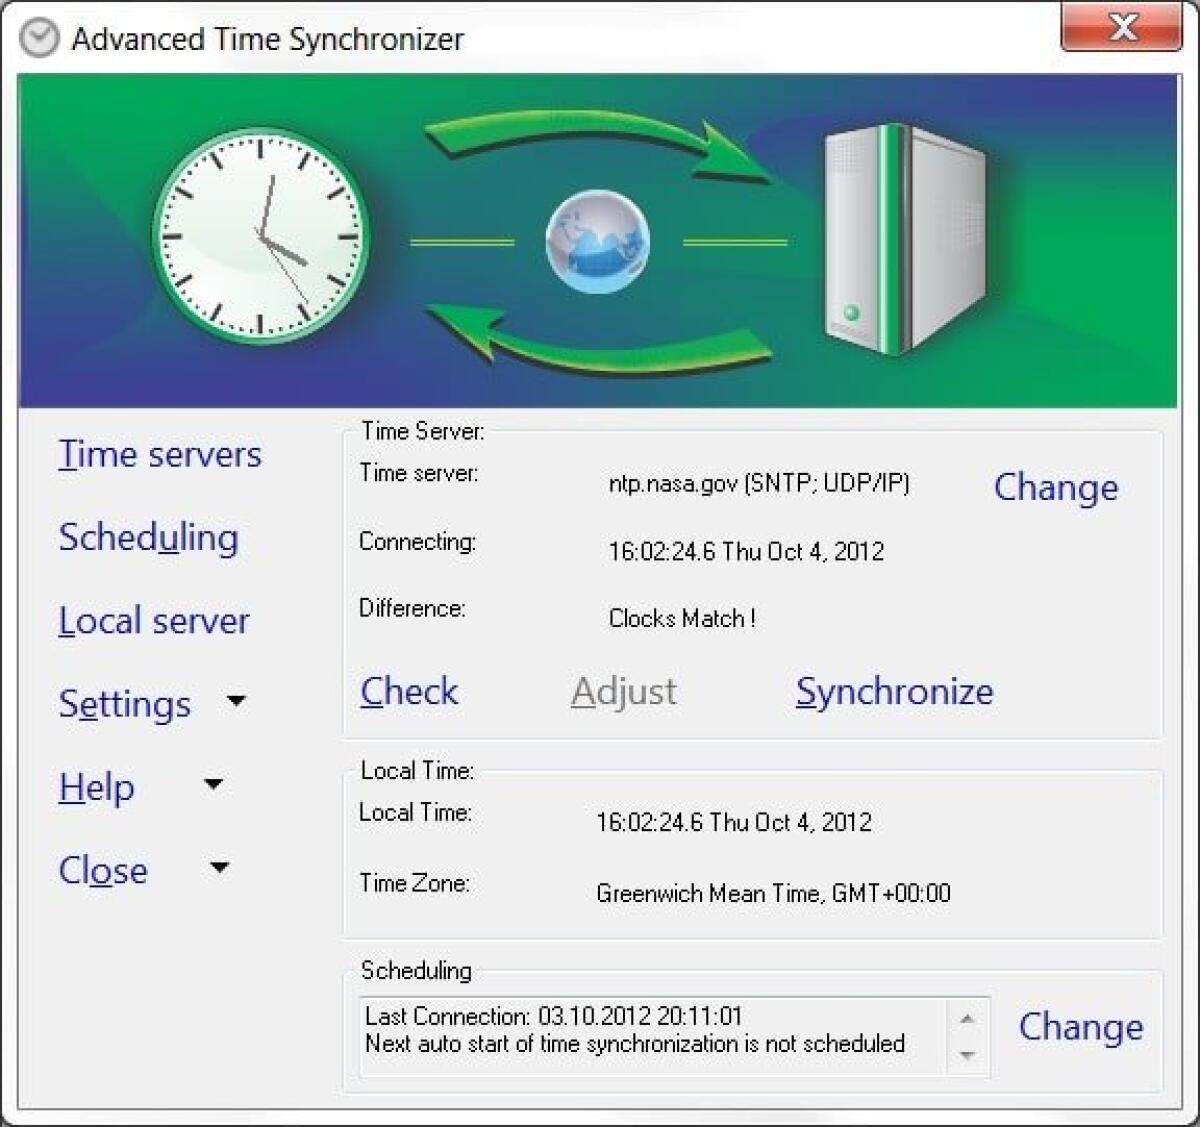Switch to the Scheduling section
The image size is (1200, 1127).
click(x=149, y=538)
